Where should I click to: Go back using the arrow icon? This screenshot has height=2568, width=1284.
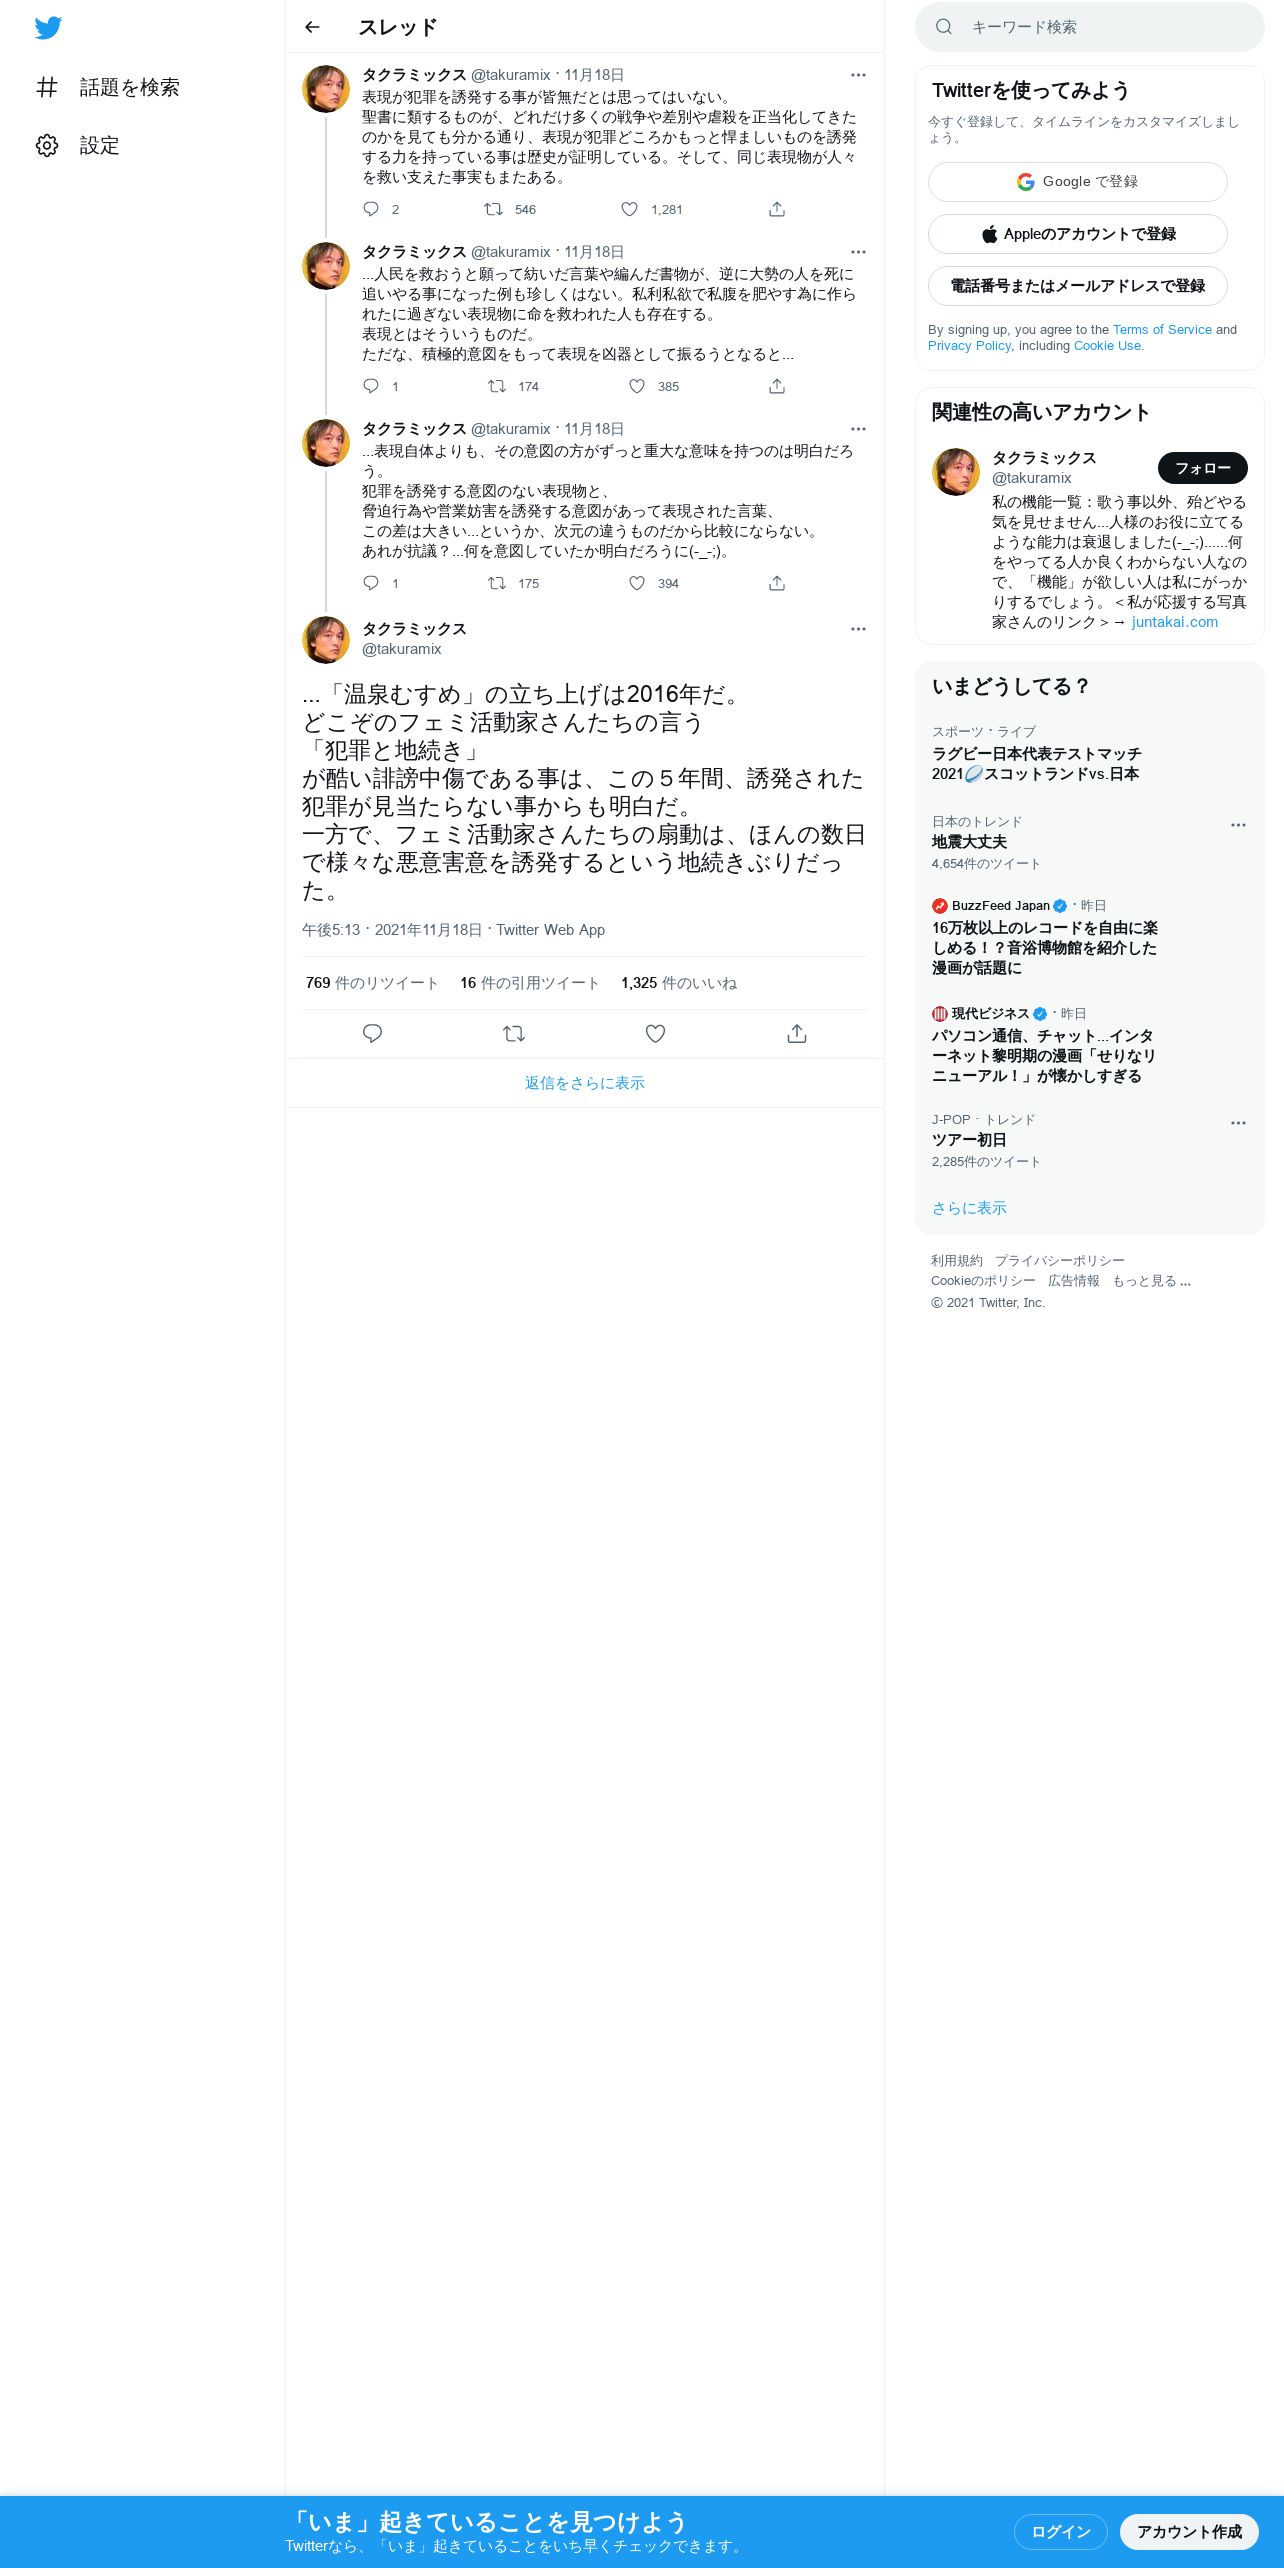[x=312, y=27]
